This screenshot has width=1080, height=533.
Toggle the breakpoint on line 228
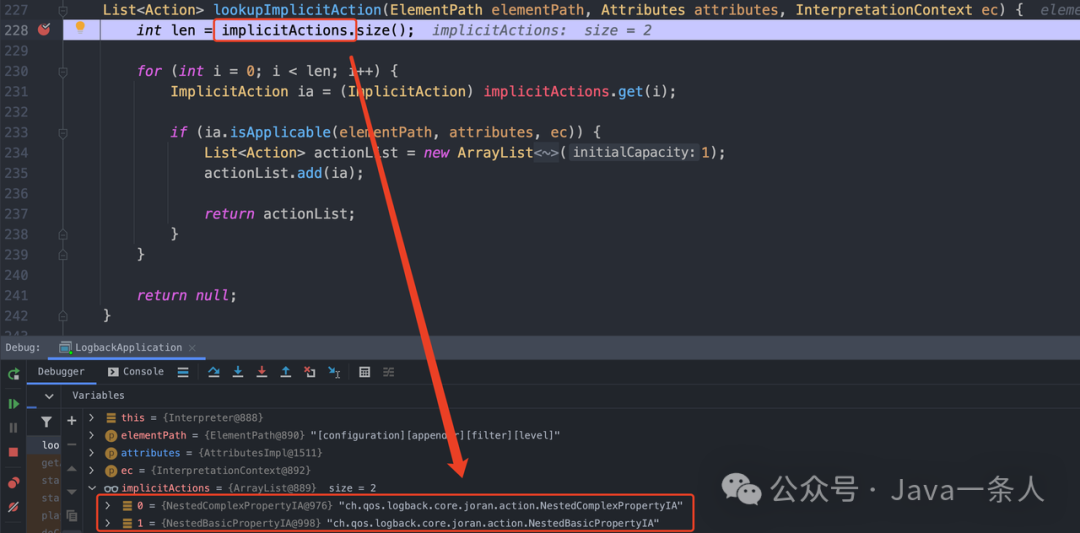pos(45,30)
